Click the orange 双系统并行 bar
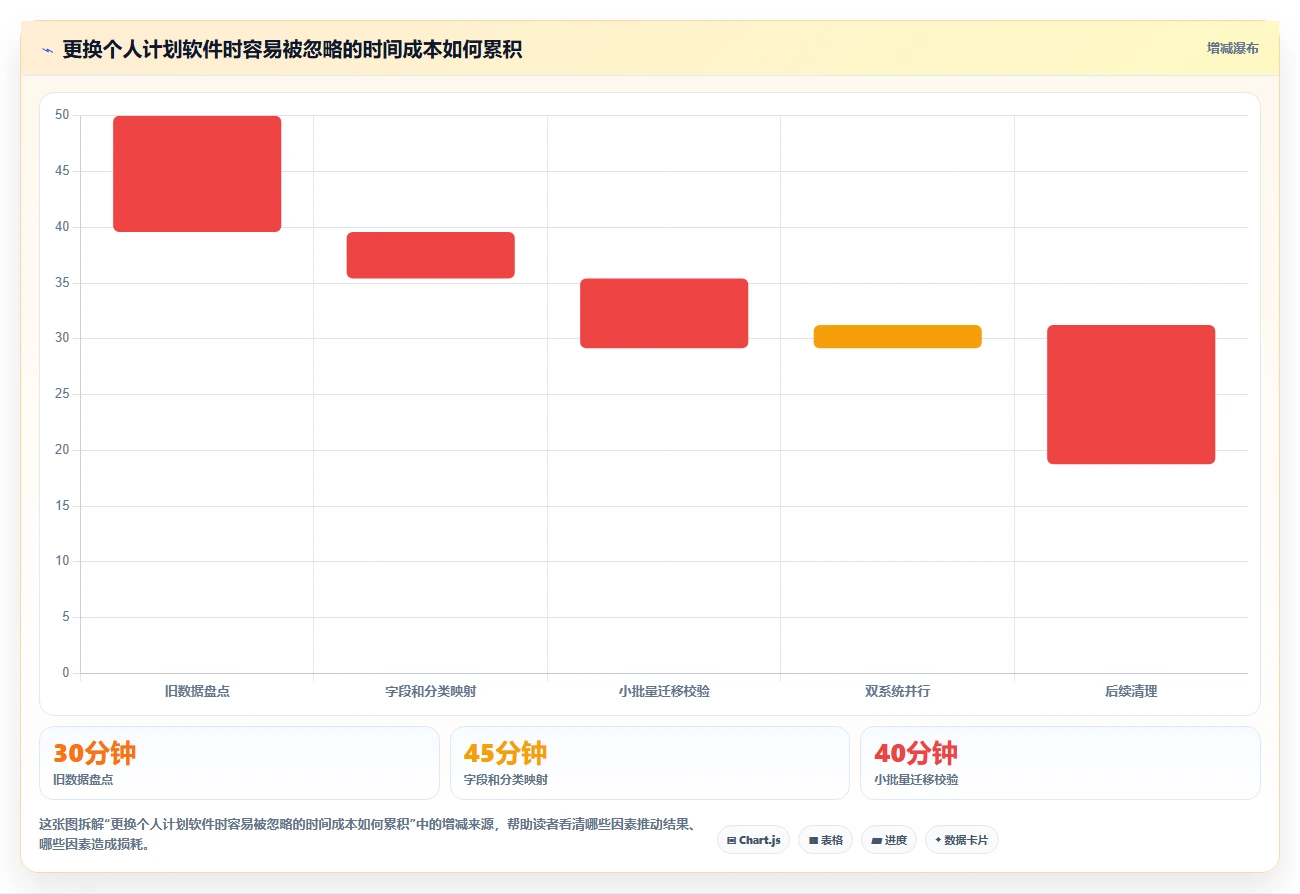Screen dimensions: 1300x894 click(898, 337)
